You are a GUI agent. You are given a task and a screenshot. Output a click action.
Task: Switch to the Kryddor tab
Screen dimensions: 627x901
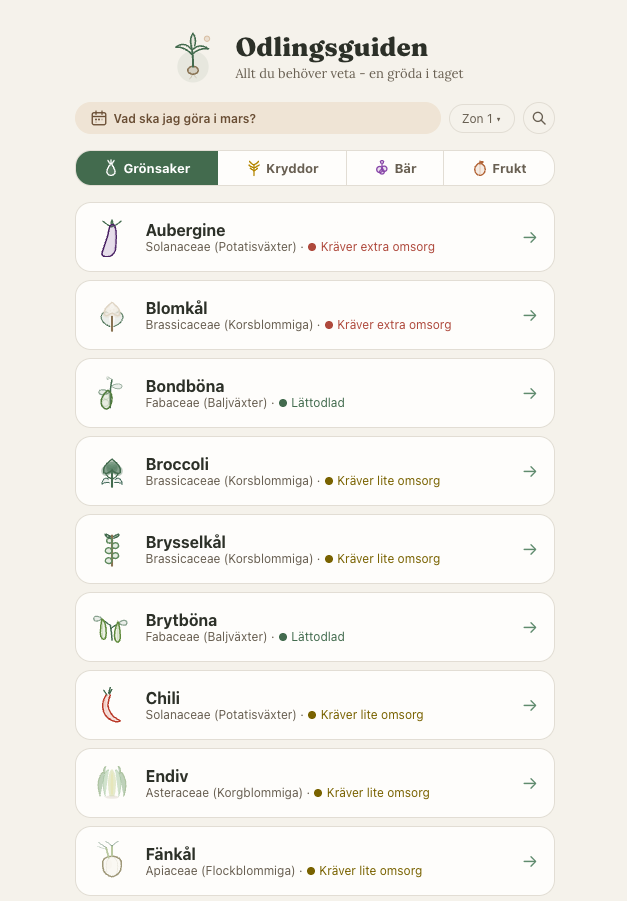click(x=282, y=167)
